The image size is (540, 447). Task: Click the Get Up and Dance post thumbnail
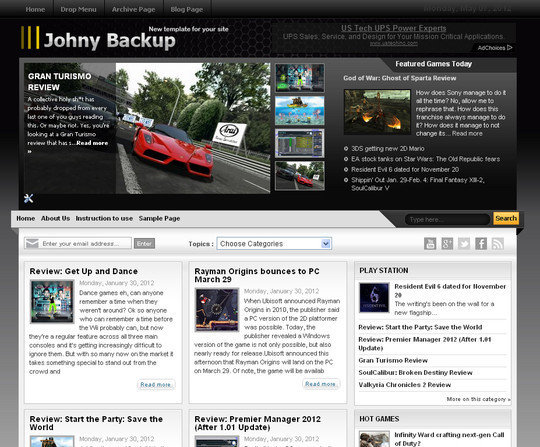pyautogui.click(x=52, y=301)
